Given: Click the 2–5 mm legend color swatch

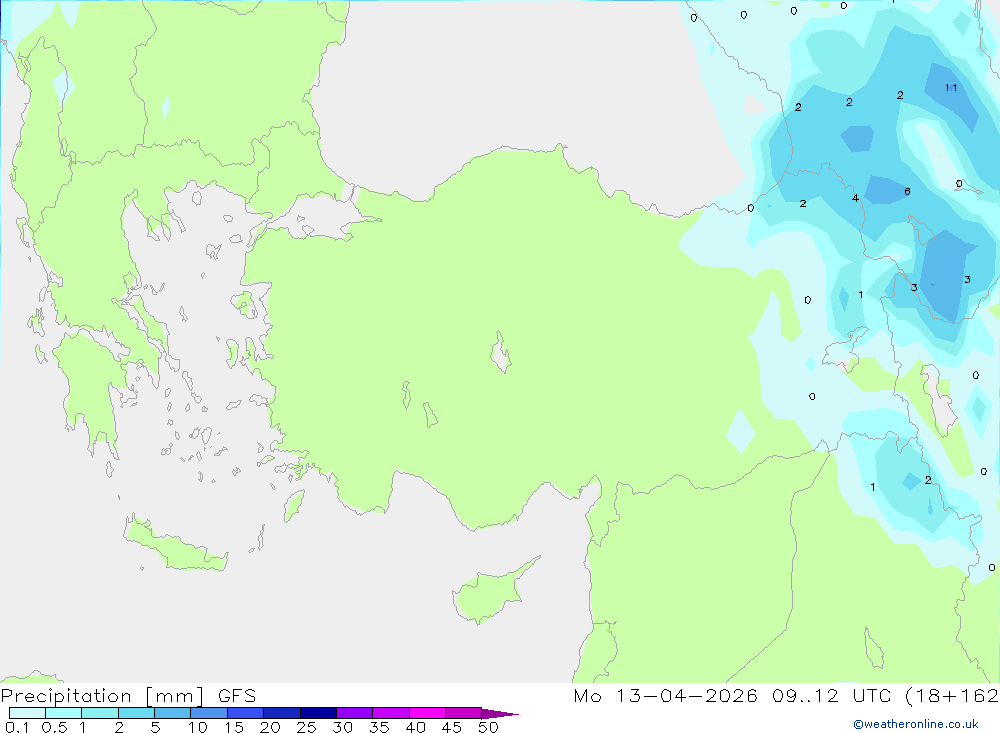Looking at the screenshot, I should click(136, 713).
